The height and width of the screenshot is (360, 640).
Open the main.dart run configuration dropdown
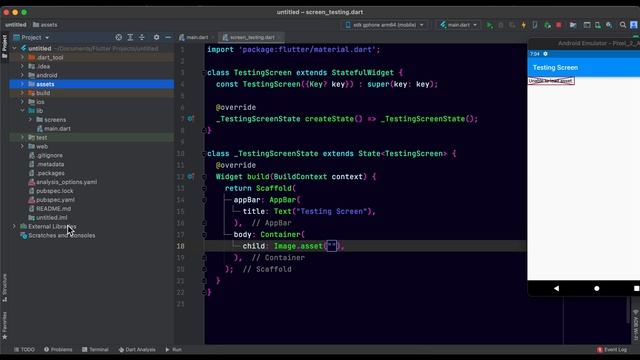[458, 25]
